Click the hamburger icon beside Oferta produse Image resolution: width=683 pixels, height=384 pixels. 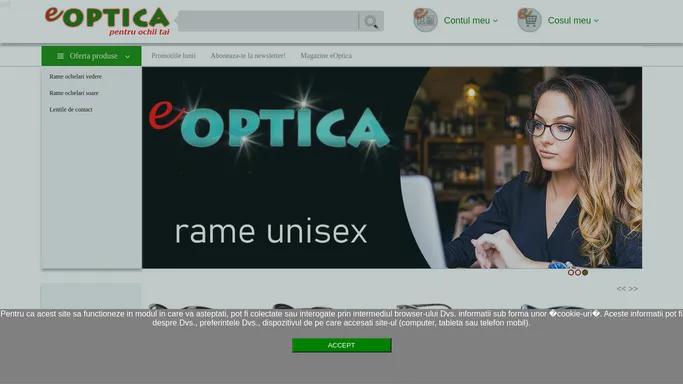[x=61, y=56]
